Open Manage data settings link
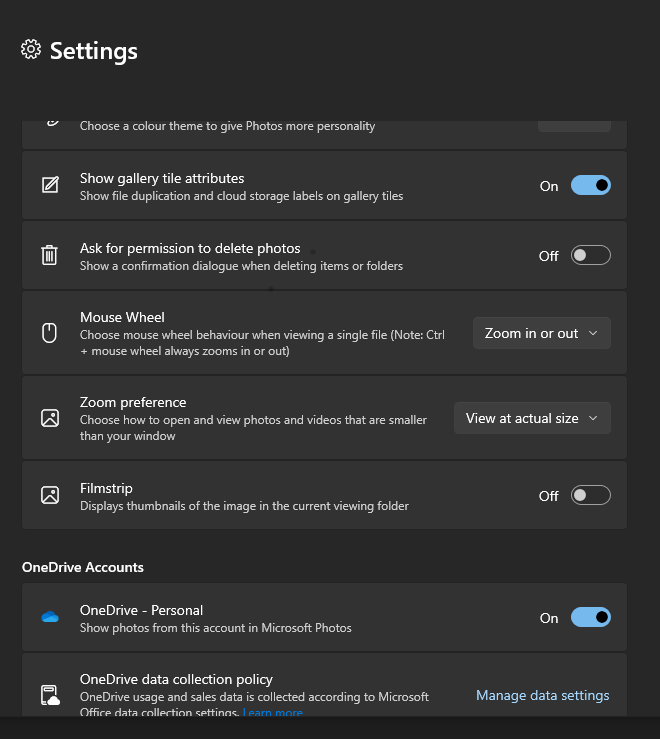The width and height of the screenshot is (660, 739). 543,696
